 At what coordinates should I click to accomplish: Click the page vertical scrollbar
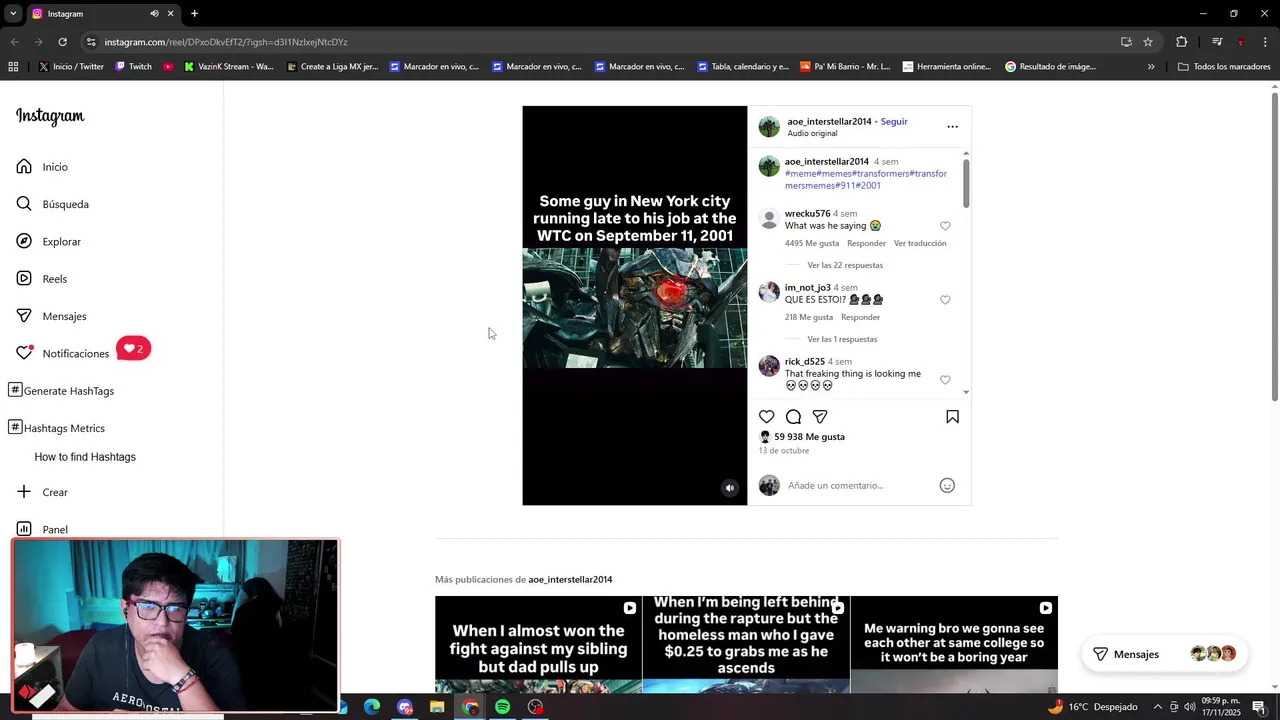(x=1274, y=245)
